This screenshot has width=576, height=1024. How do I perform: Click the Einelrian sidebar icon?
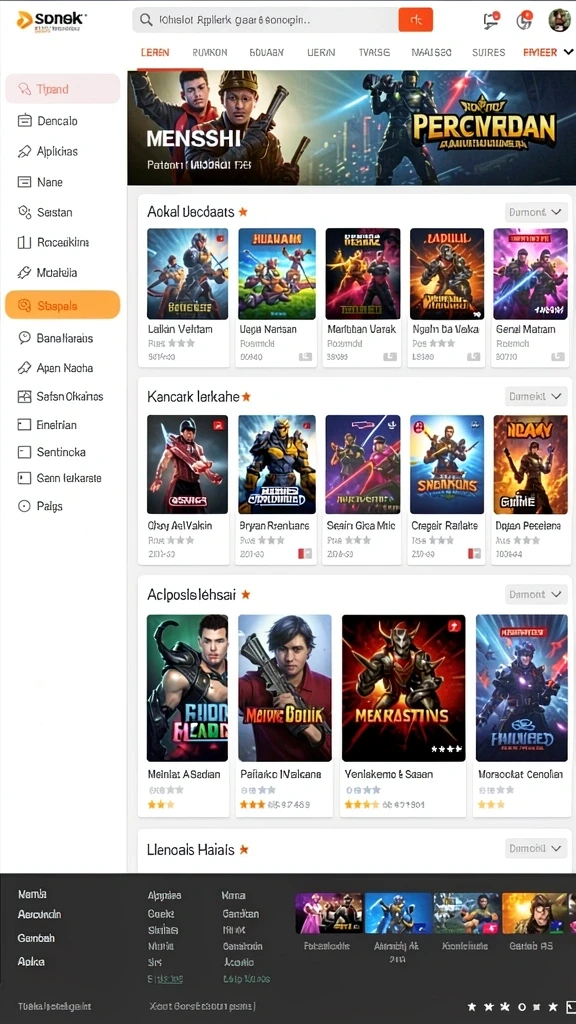tap(25, 424)
